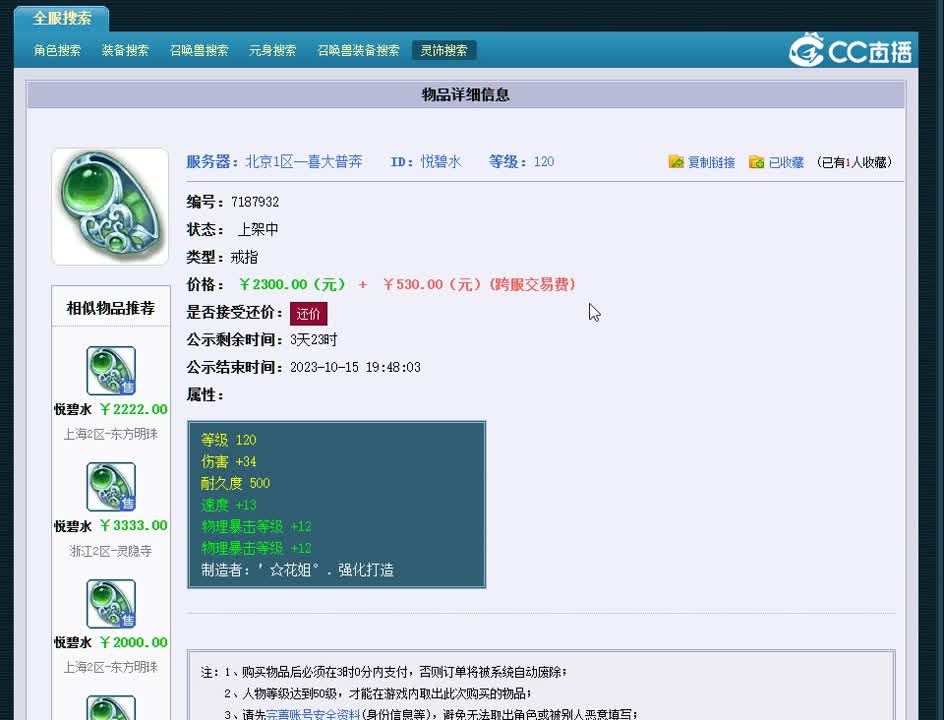The width and height of the screenshot is (944, 720).
Task: Click the ￥3333.00 price text
Action: (134, 526)
